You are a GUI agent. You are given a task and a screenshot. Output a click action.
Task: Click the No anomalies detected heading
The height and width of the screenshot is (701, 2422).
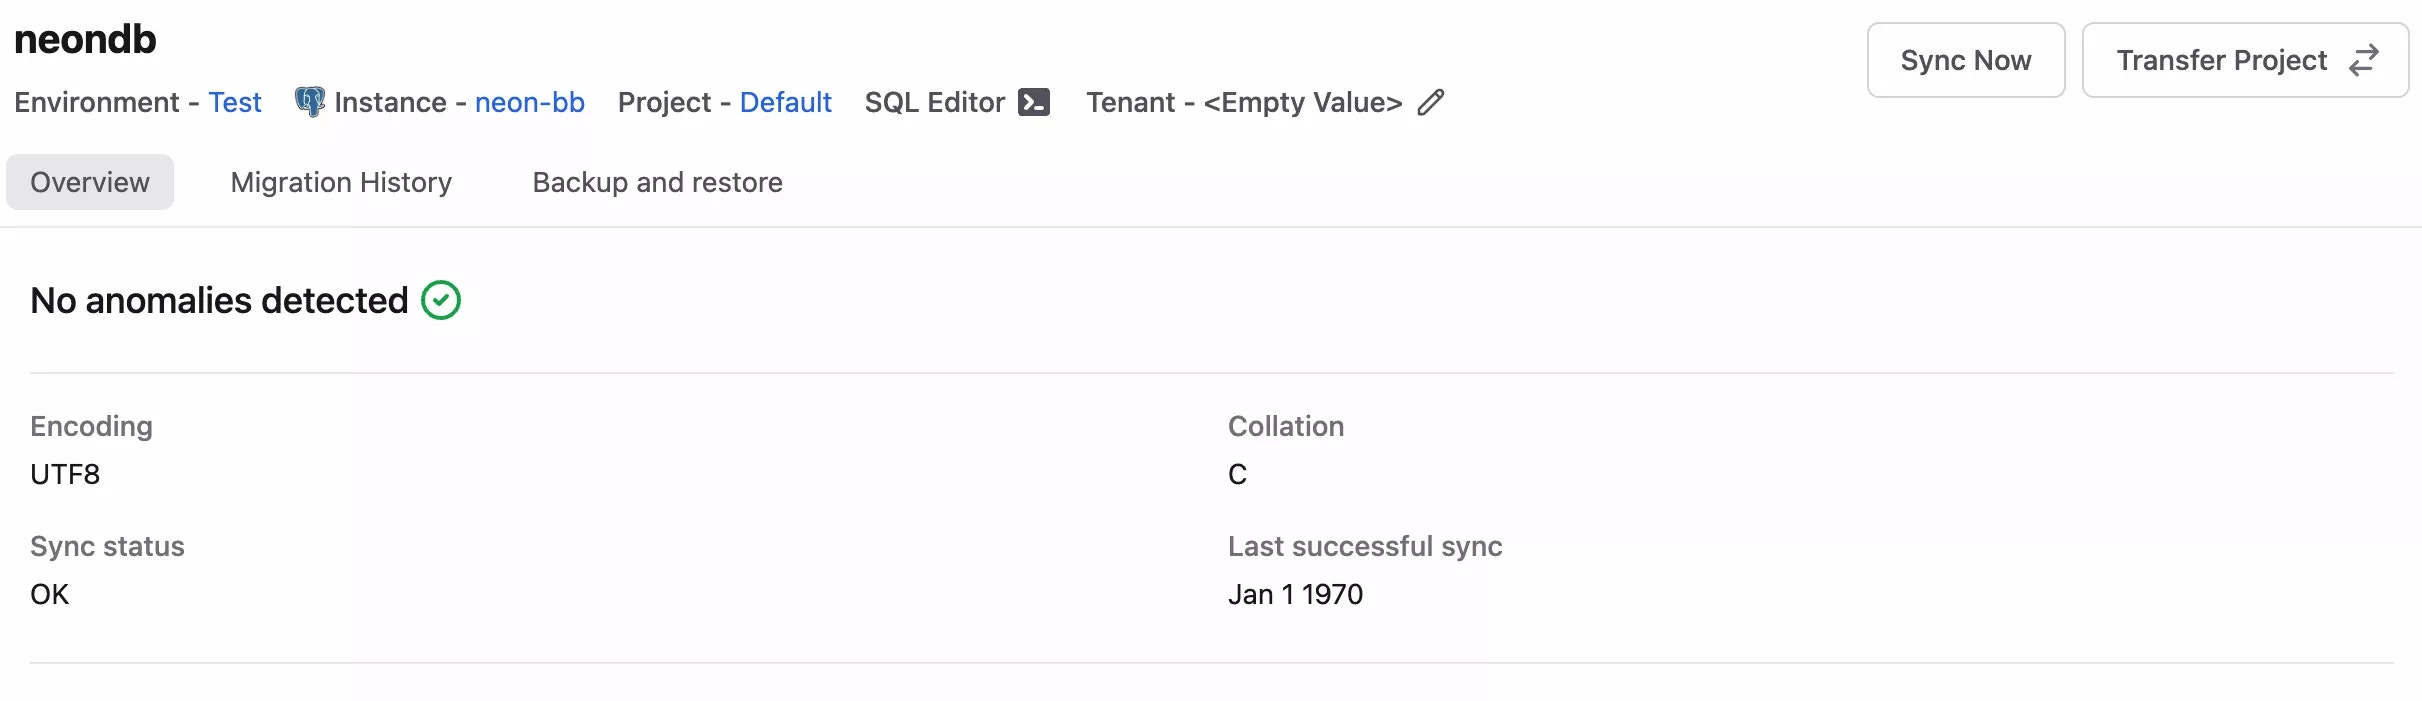click(219, 300)
